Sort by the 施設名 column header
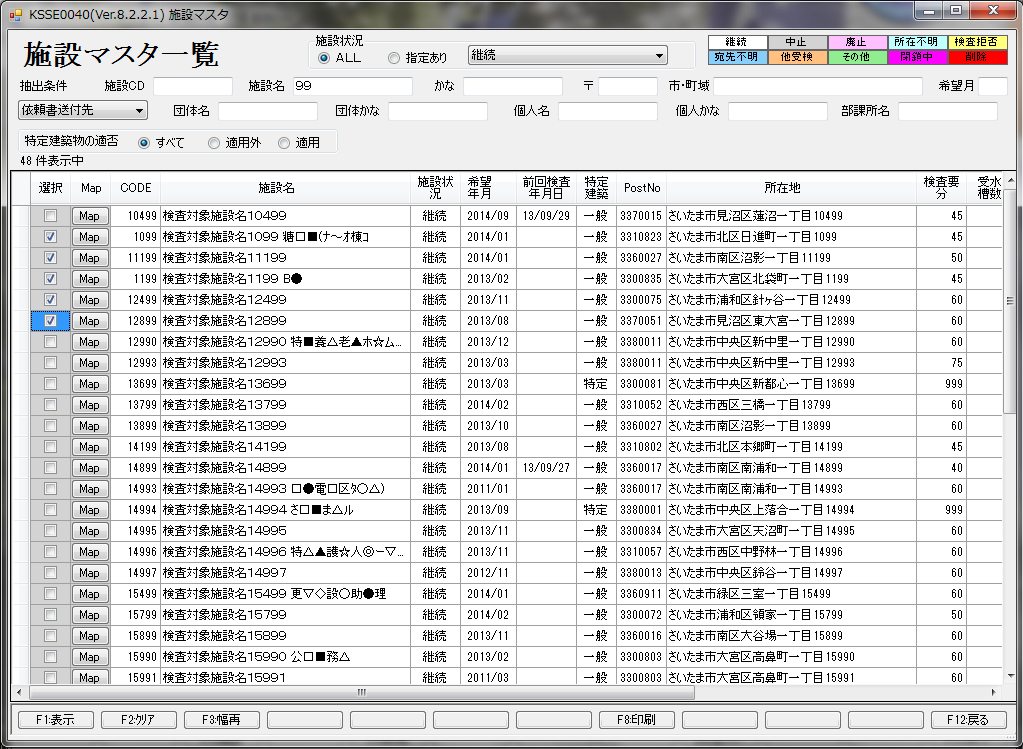Viewport: 1023px width, 749px height. point(285,188)
